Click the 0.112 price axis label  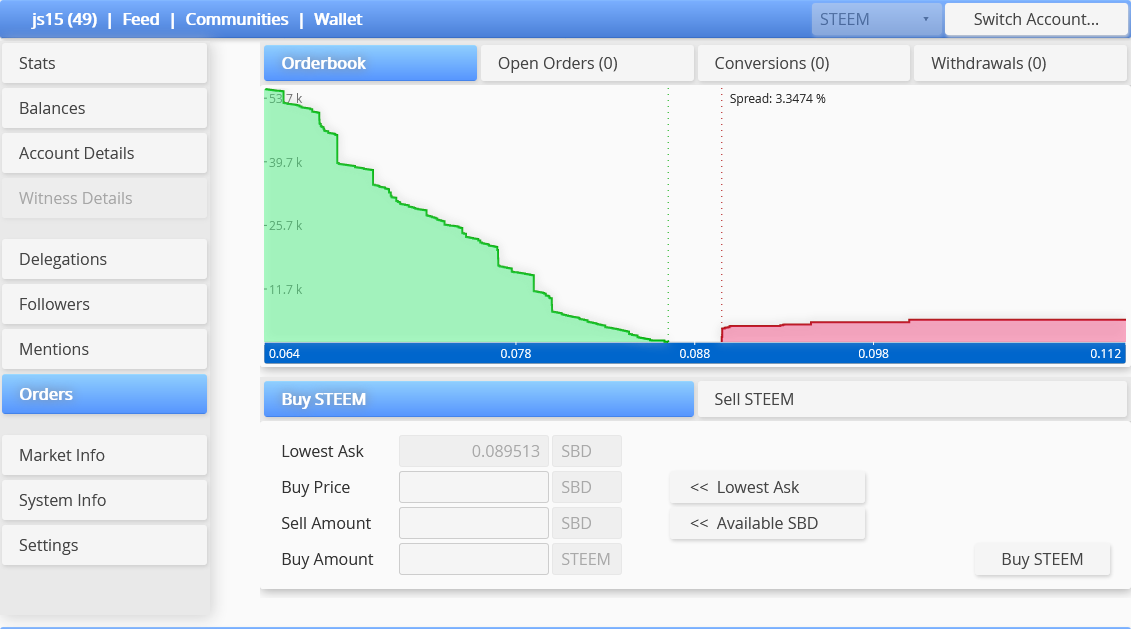pyautogui.click(x=1106, y=353)
